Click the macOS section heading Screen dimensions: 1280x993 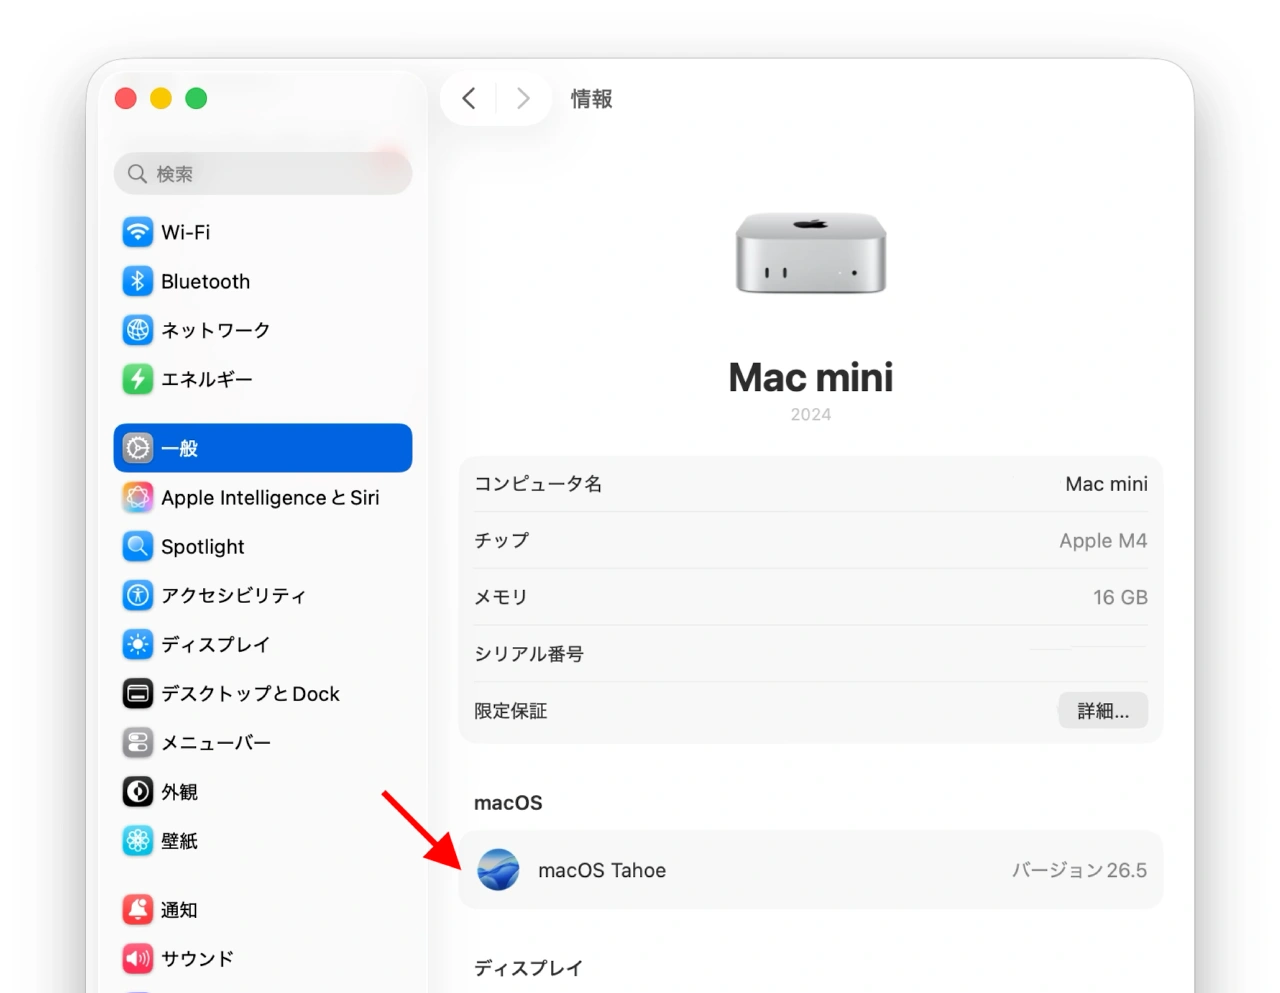pyautogui.click(x=508, y=803)
